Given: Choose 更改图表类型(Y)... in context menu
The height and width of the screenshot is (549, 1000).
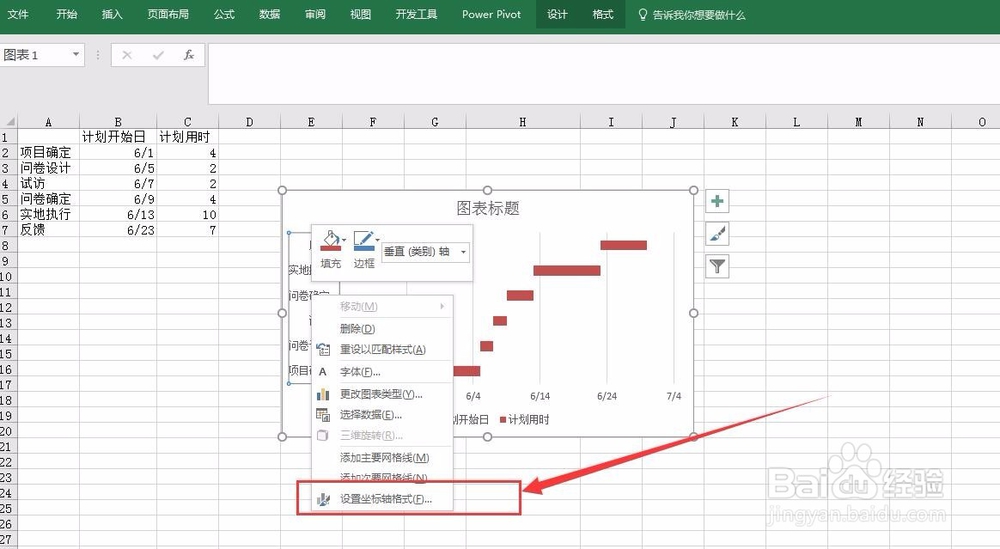Looking at the screenshot, I should [382, 394].
